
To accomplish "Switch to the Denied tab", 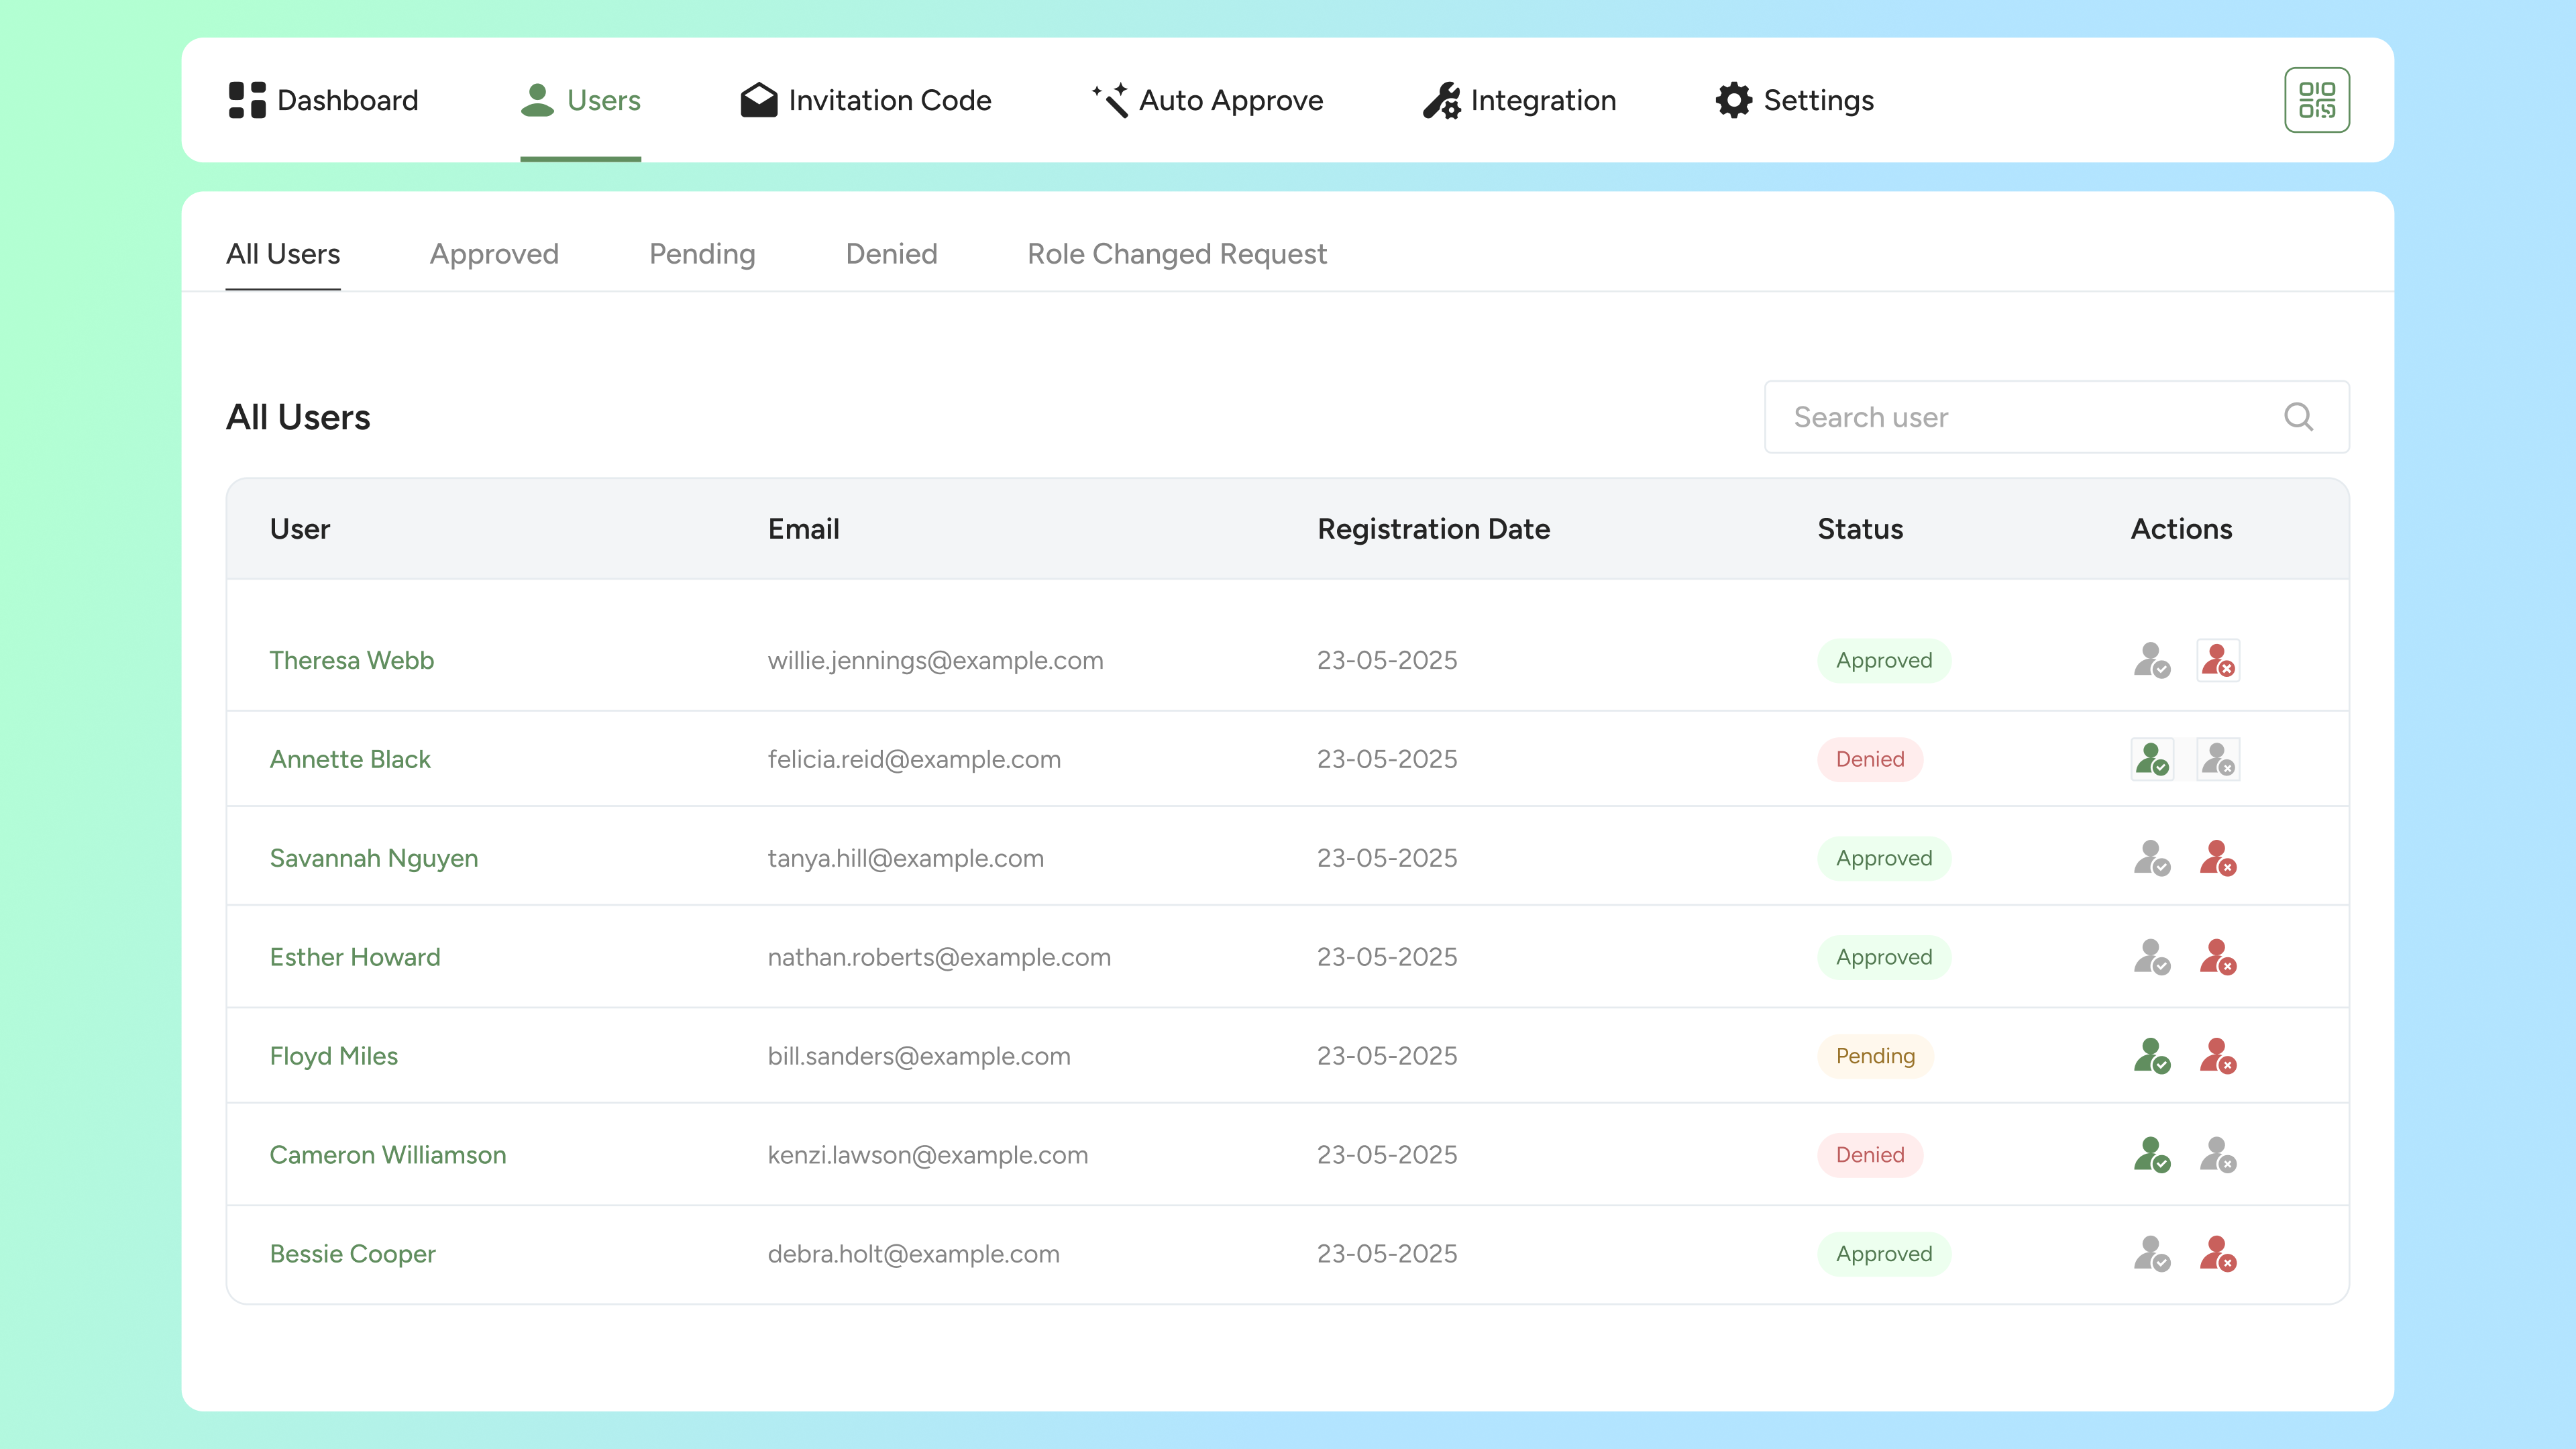I will pyautogui.click(x=891, y=254).
